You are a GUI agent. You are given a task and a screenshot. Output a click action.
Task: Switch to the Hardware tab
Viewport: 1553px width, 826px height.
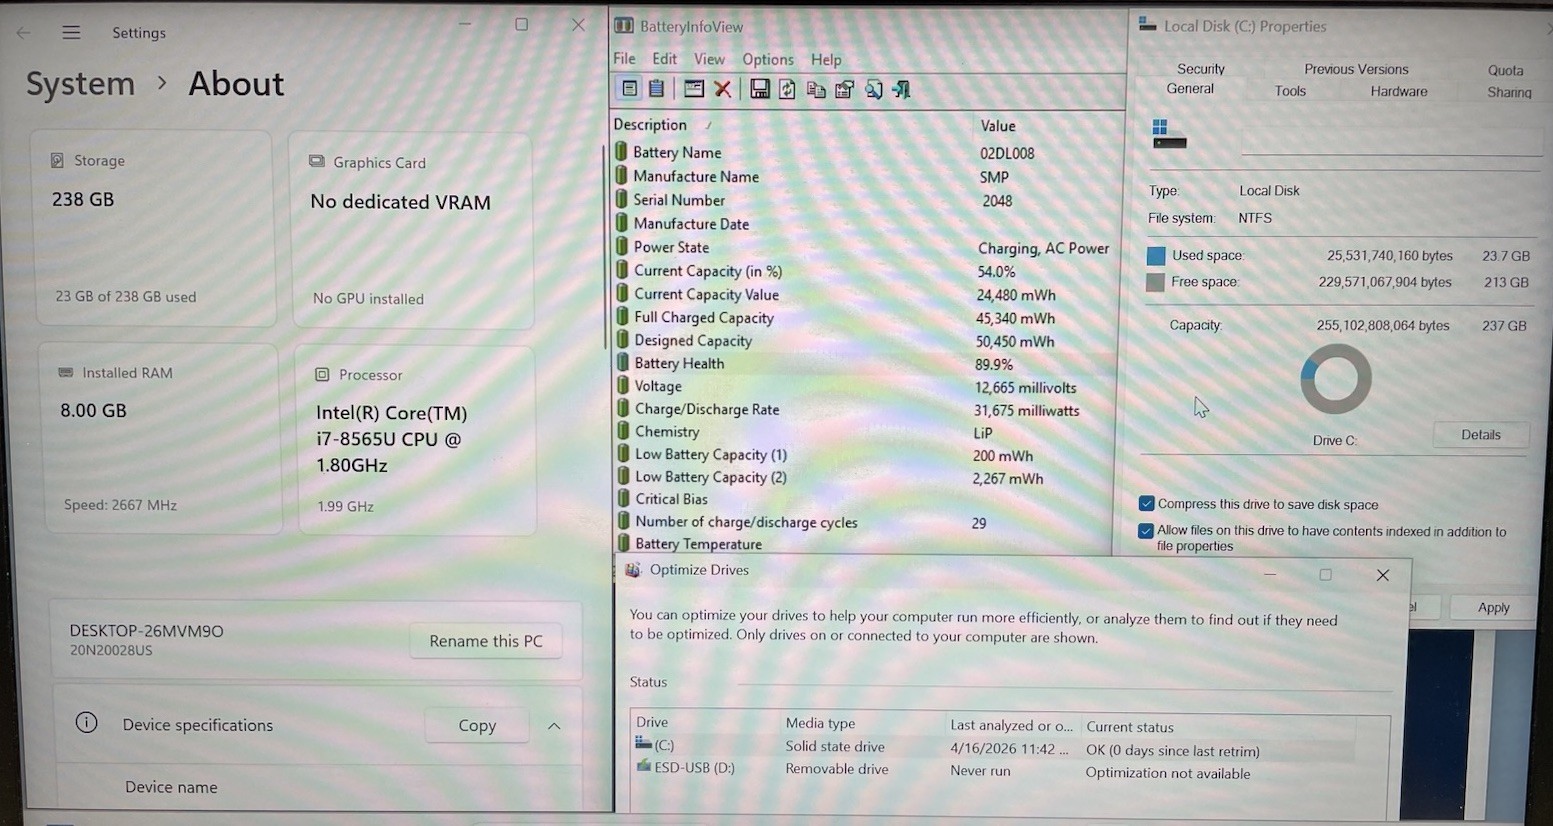coord(1398,91)
